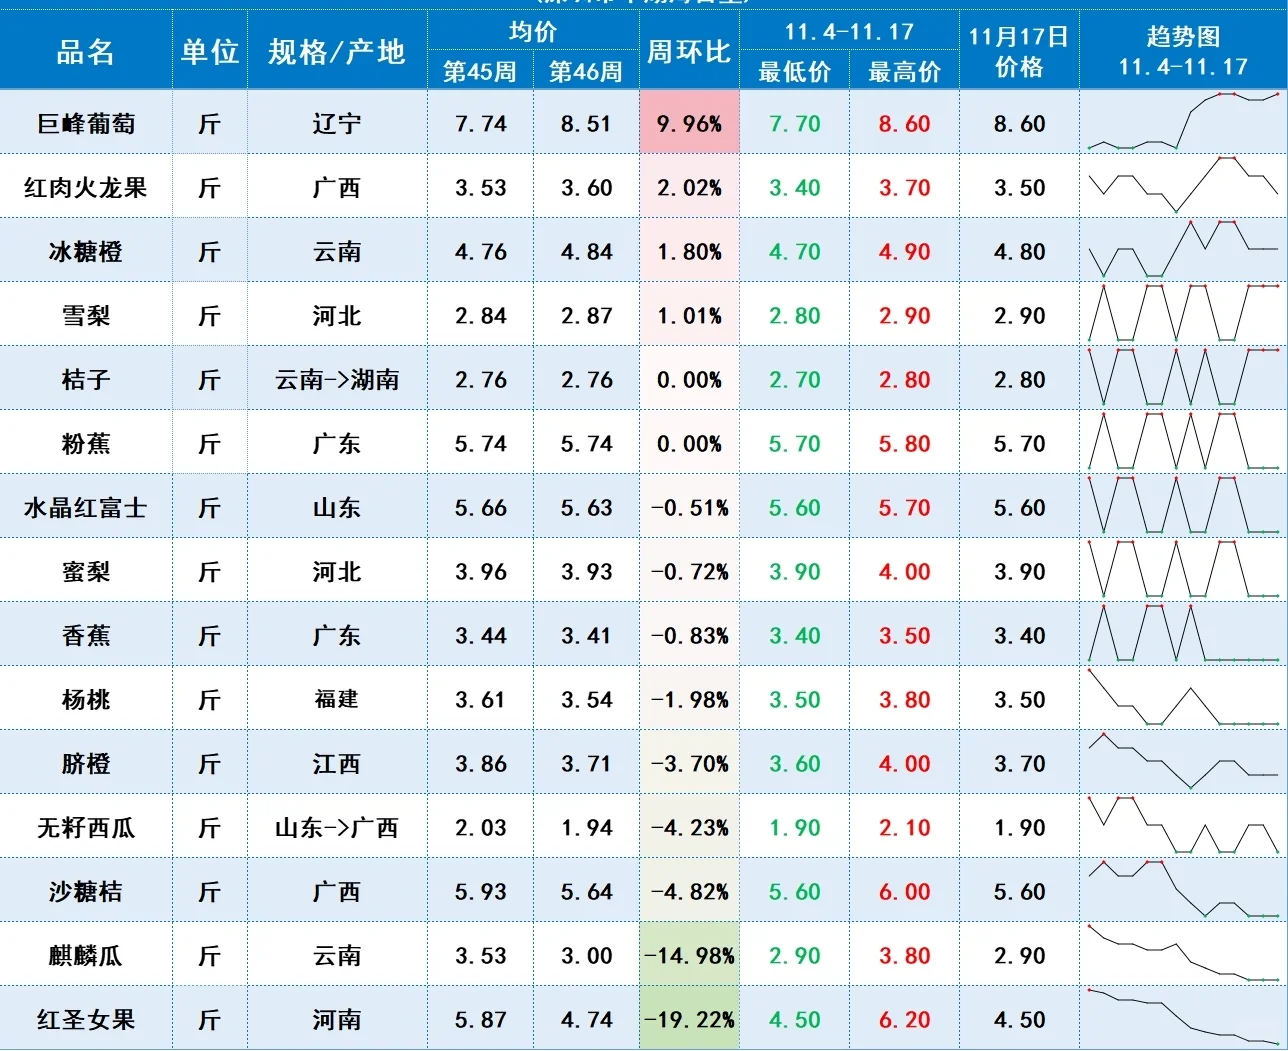Image resolution: width=1288 pixels, height=1051 pixels.
Task: Open the 巨峰葡萄 trend sparkline
Action: tap(1183, 122)
